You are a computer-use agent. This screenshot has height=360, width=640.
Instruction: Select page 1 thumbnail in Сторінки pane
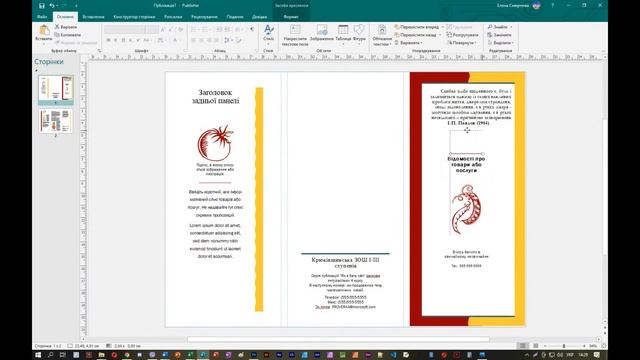56,88
